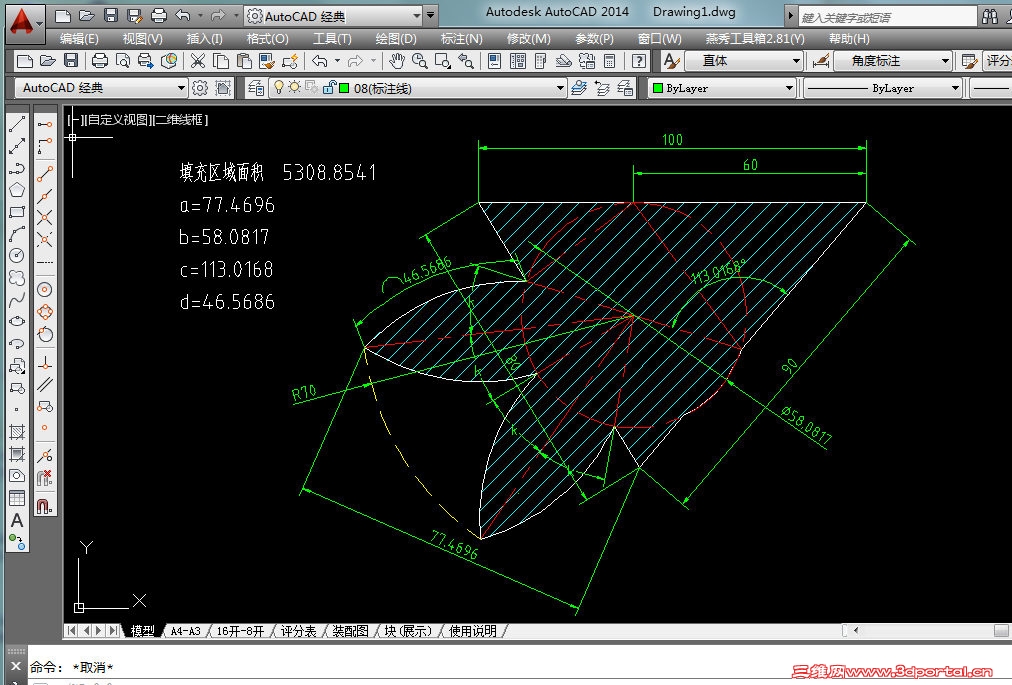Click the Snap to Endpoint icon
Screen dimensions: 1012x685
[x=45, y=174]
